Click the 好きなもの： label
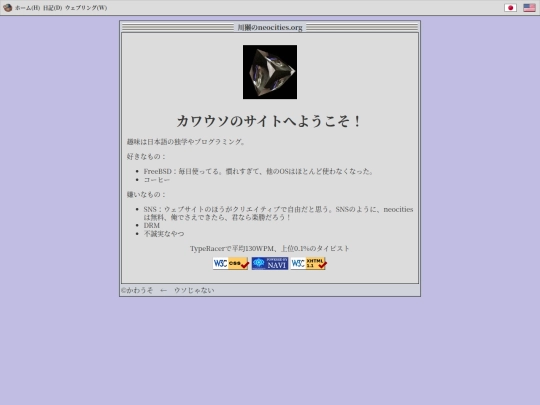 coord(146,157)
